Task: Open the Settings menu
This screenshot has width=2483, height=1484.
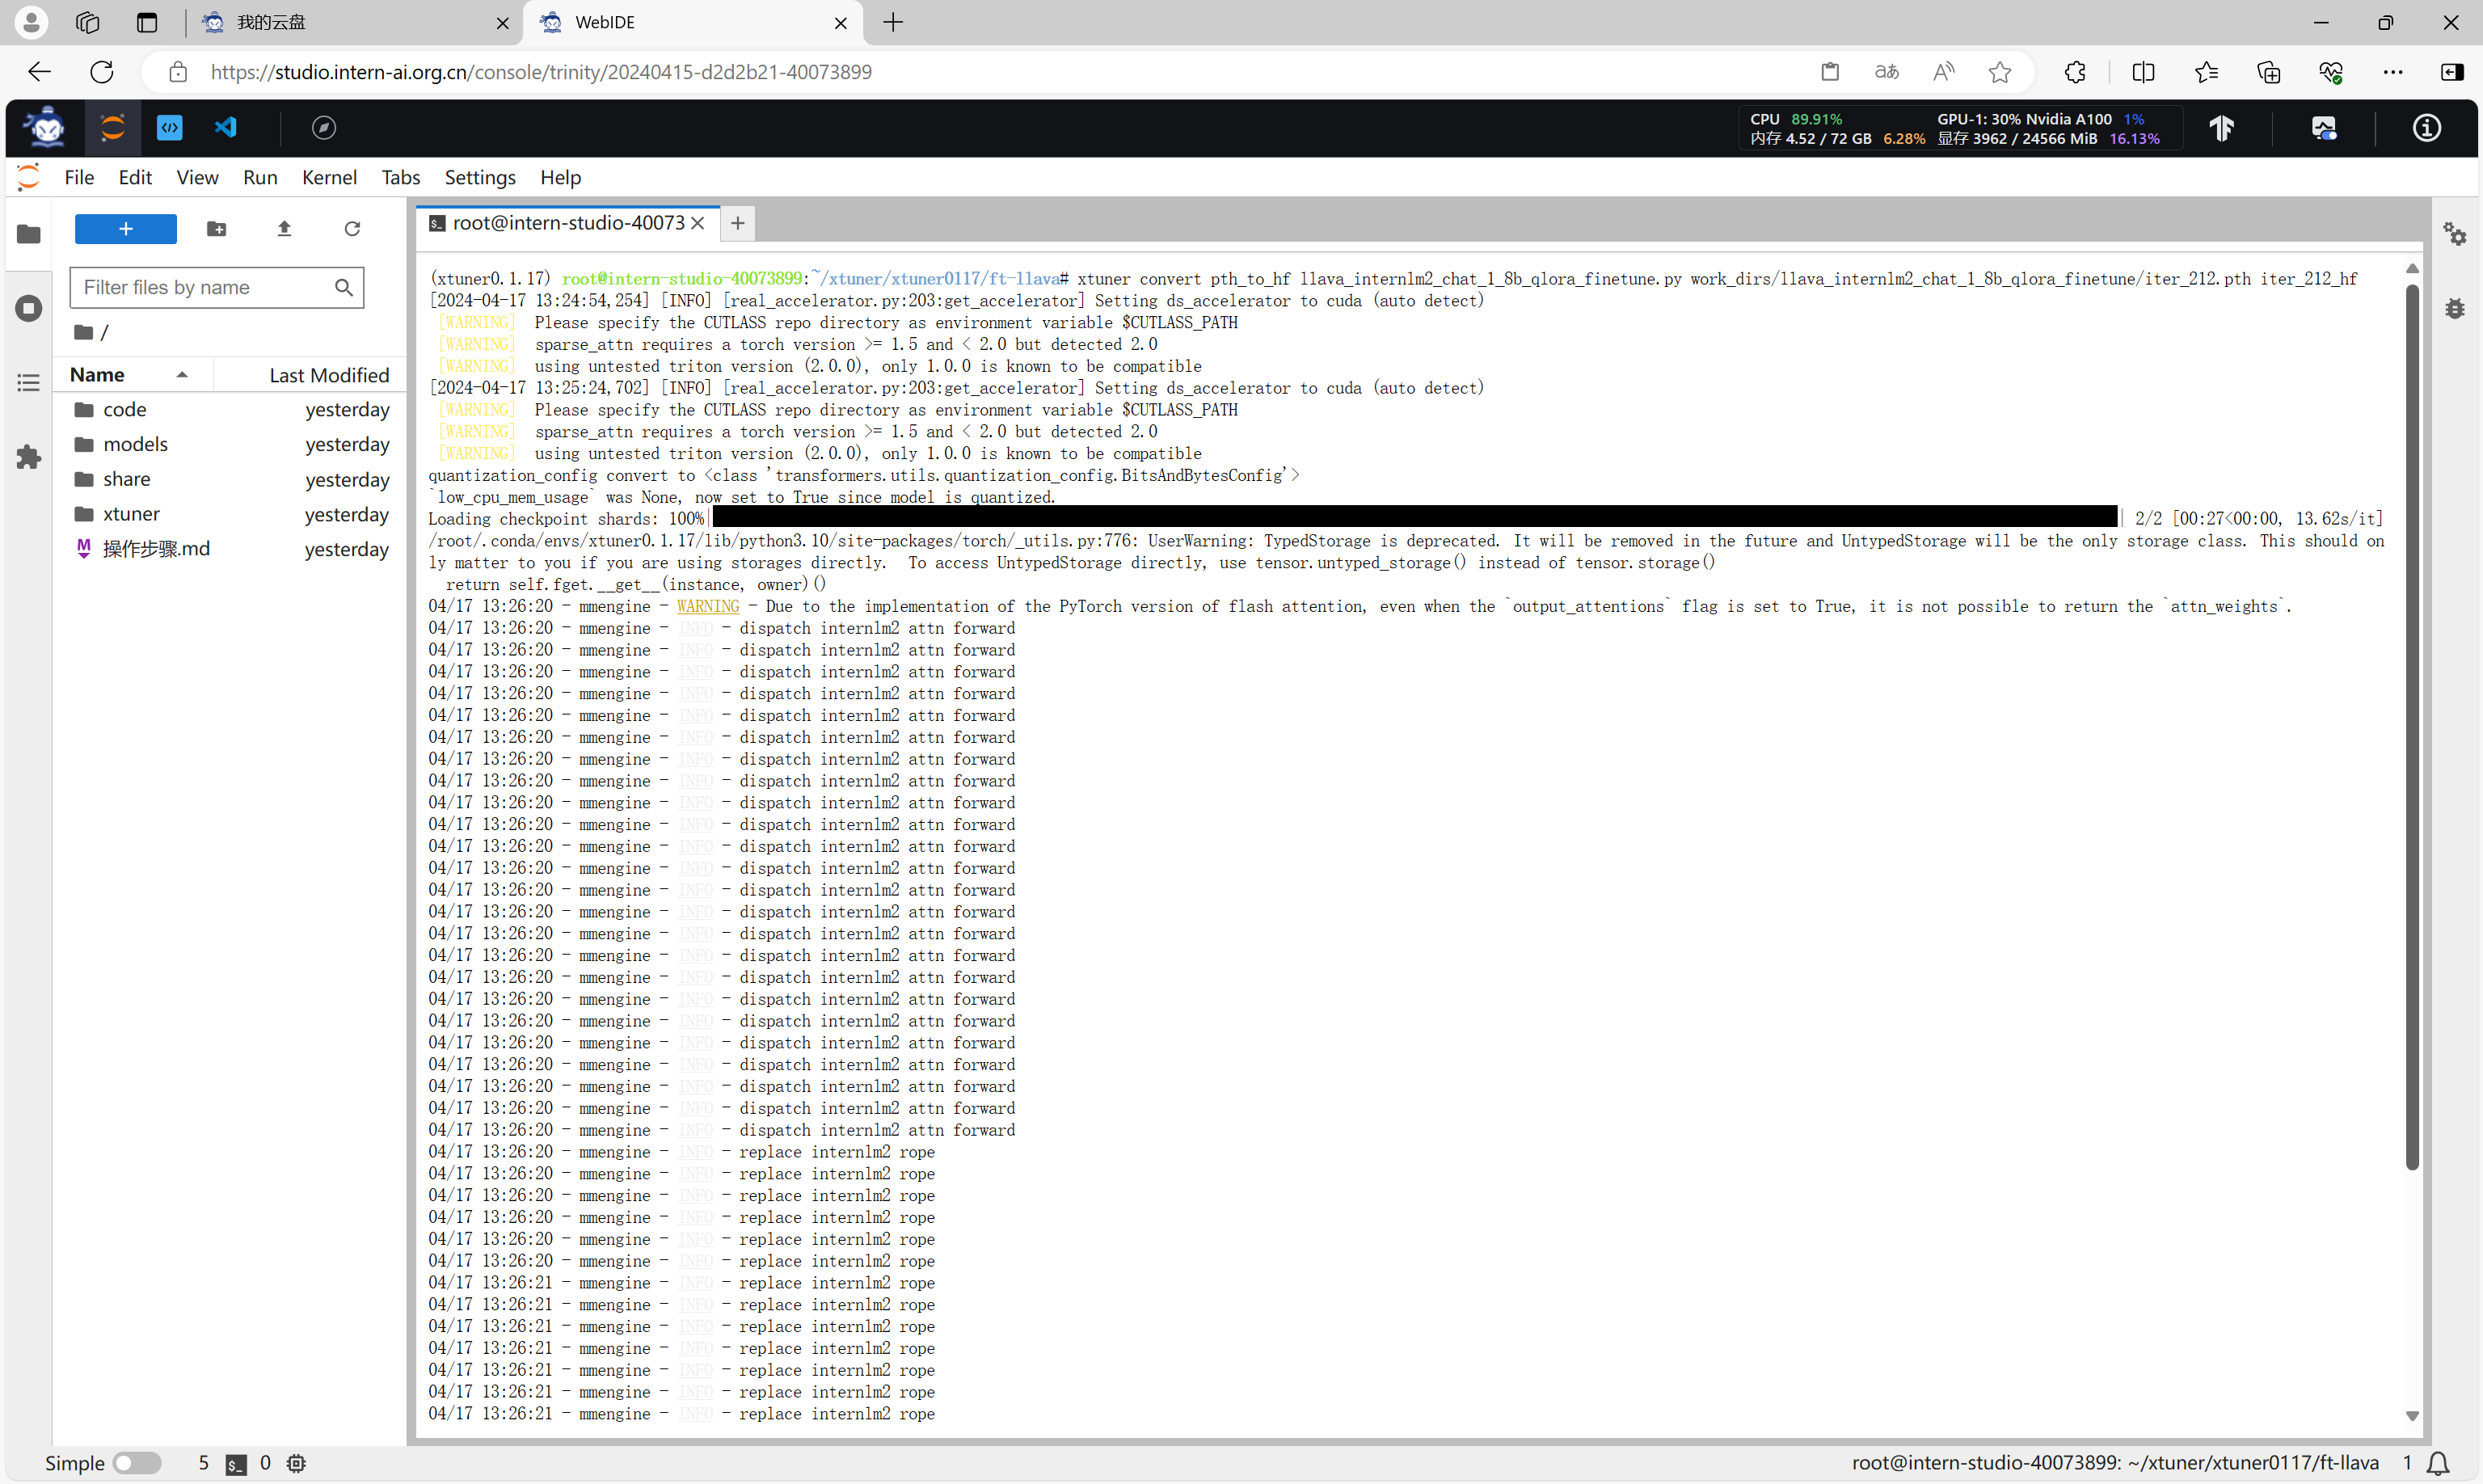Action: [x=480, y=177]
